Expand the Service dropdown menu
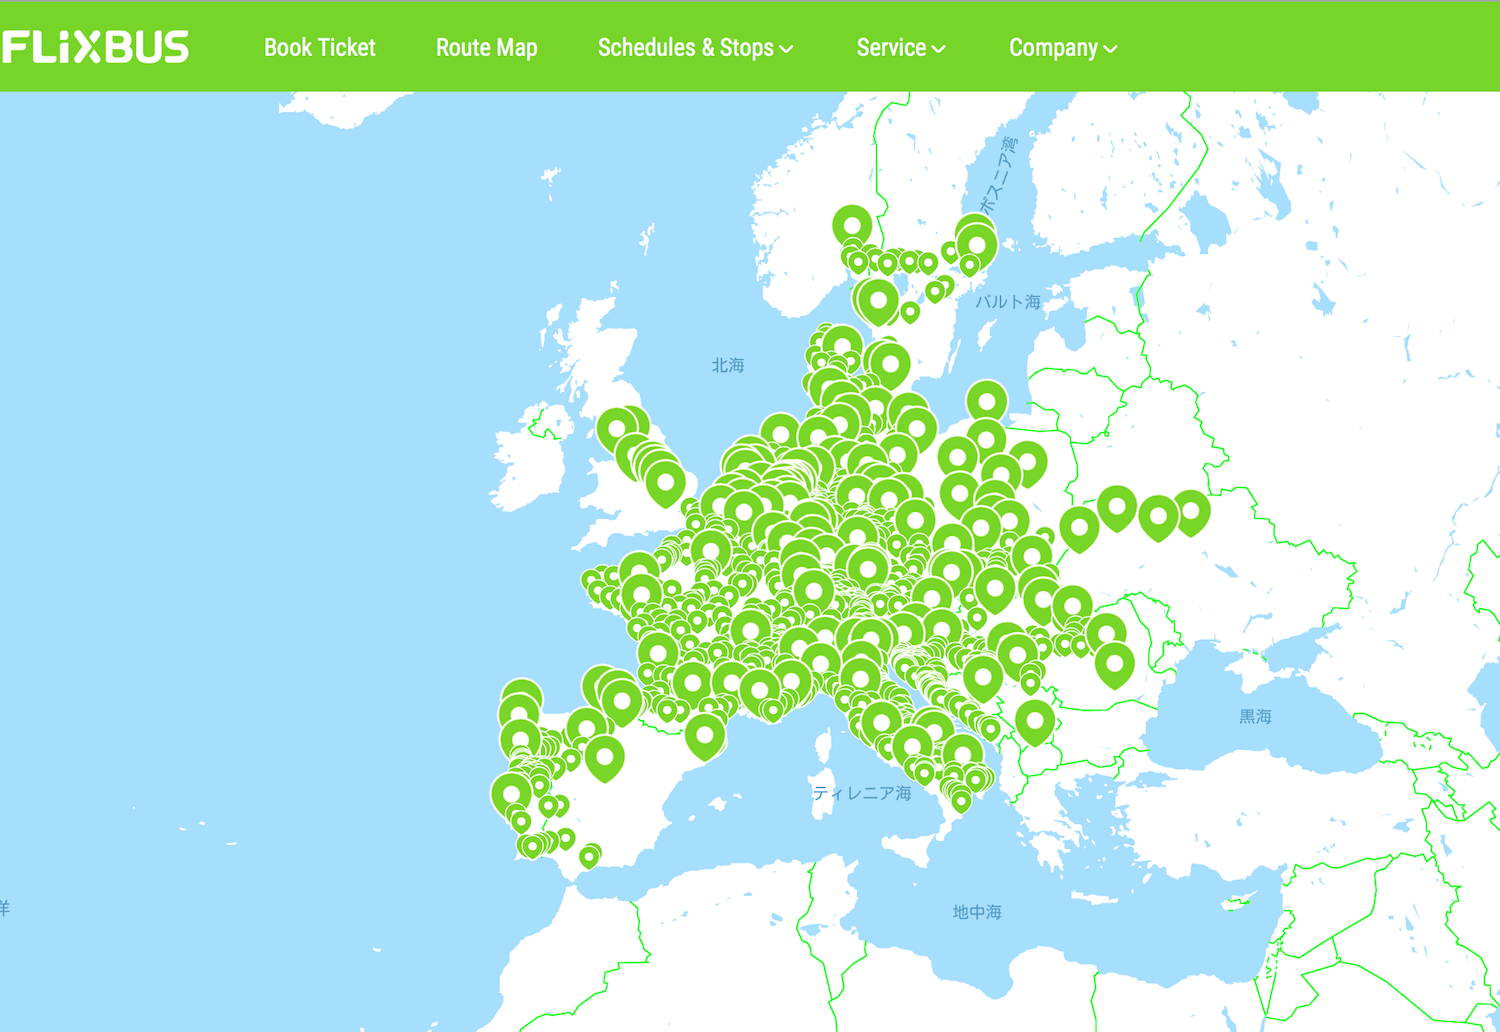This screenshot has height=1032, width=1500. pyautogui.click(x=900, y=47)
